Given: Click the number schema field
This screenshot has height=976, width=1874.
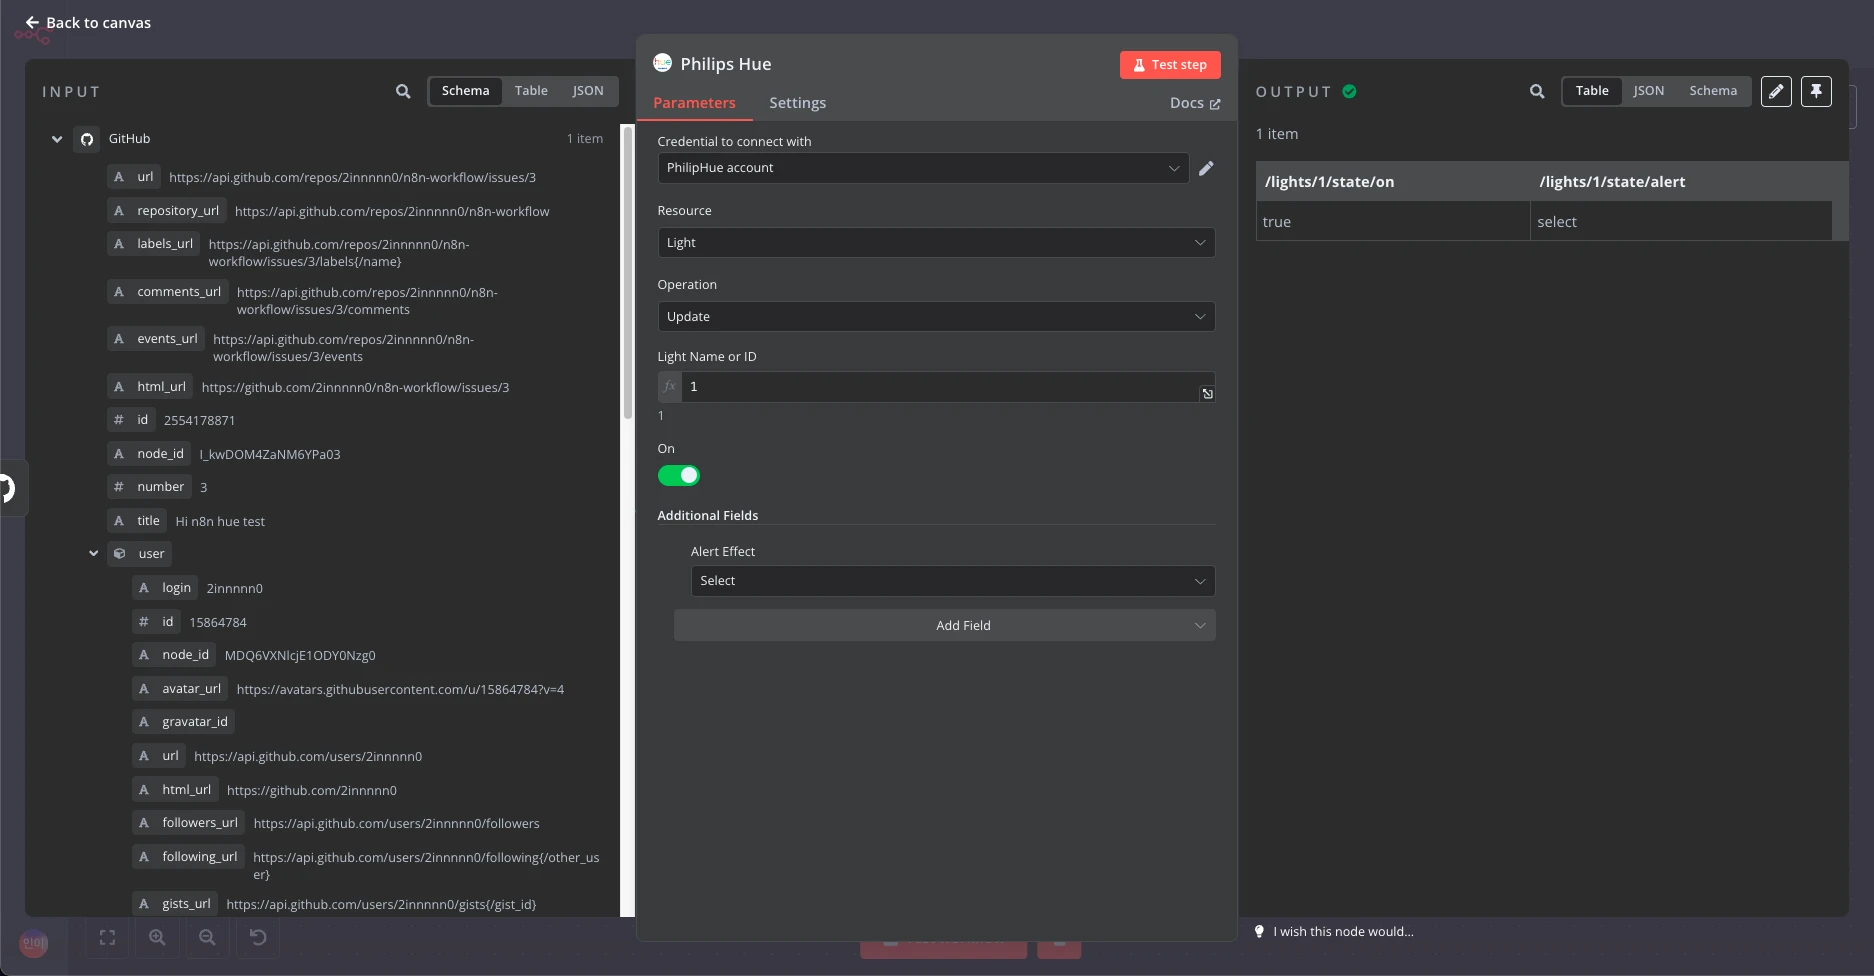Looking at the screenshot, I should 150,487.
